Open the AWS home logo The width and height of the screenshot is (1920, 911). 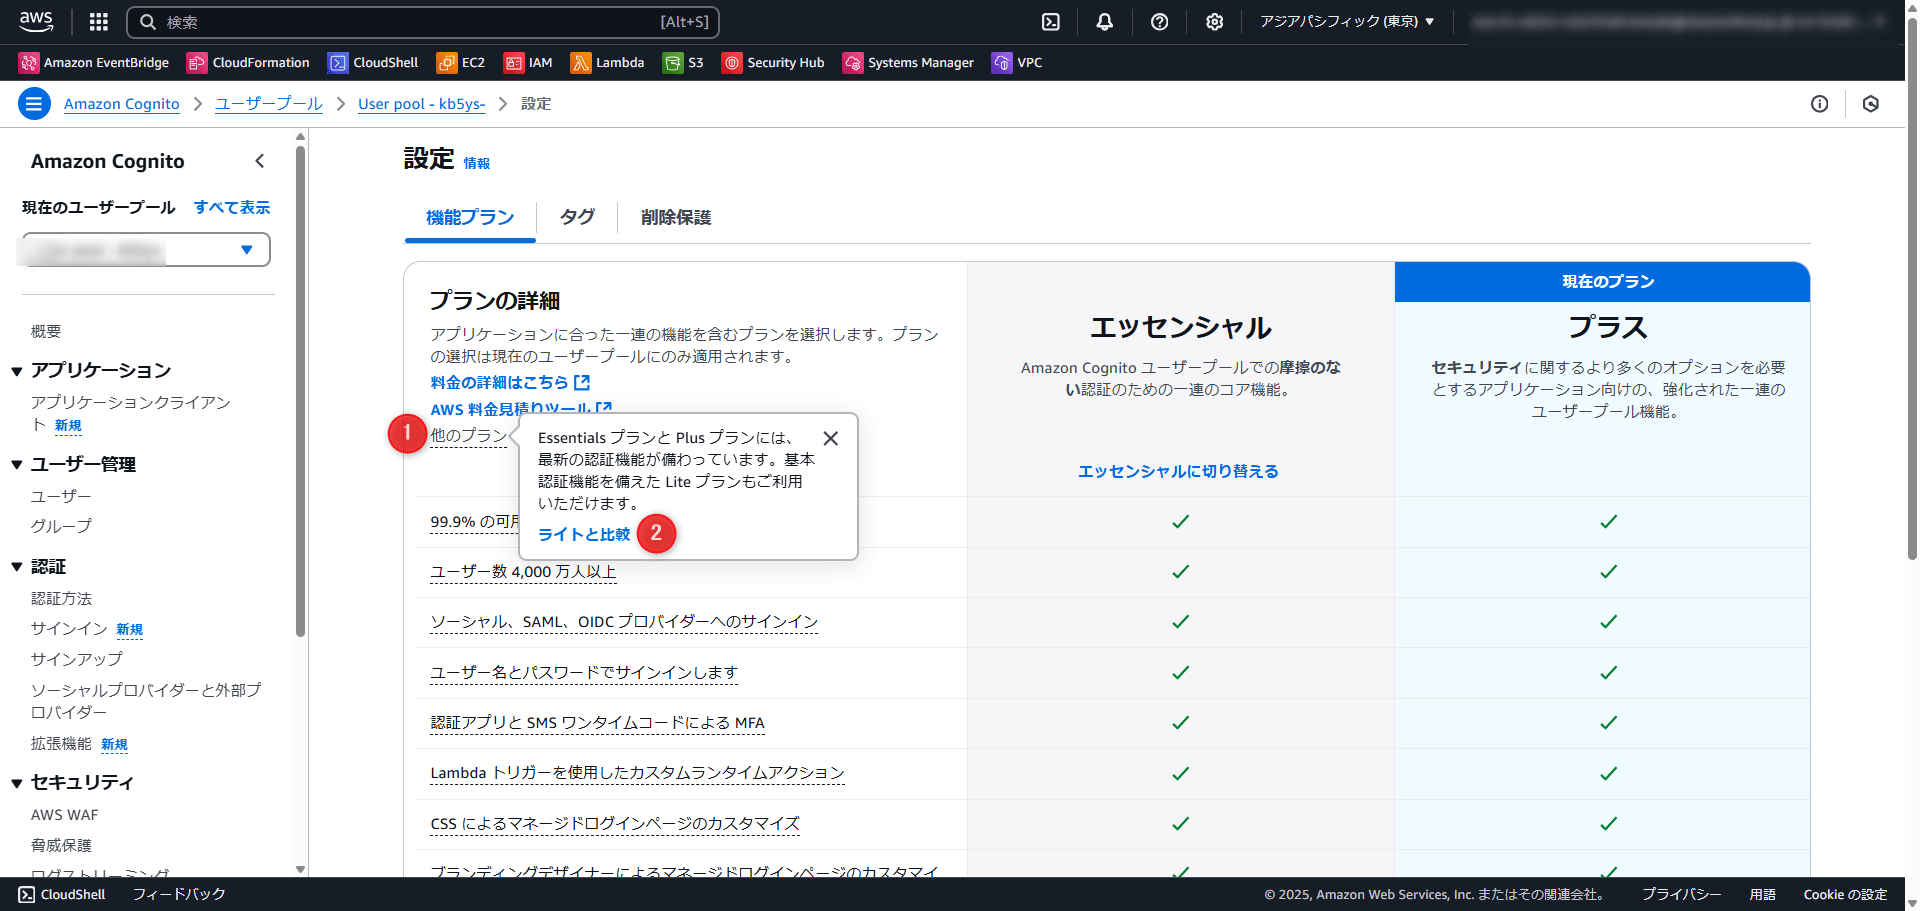pos(36,21)
